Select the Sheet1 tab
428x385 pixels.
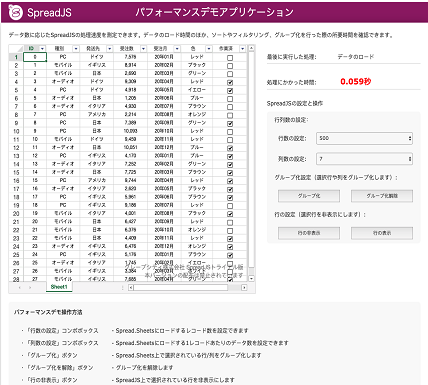coord(59,287)
